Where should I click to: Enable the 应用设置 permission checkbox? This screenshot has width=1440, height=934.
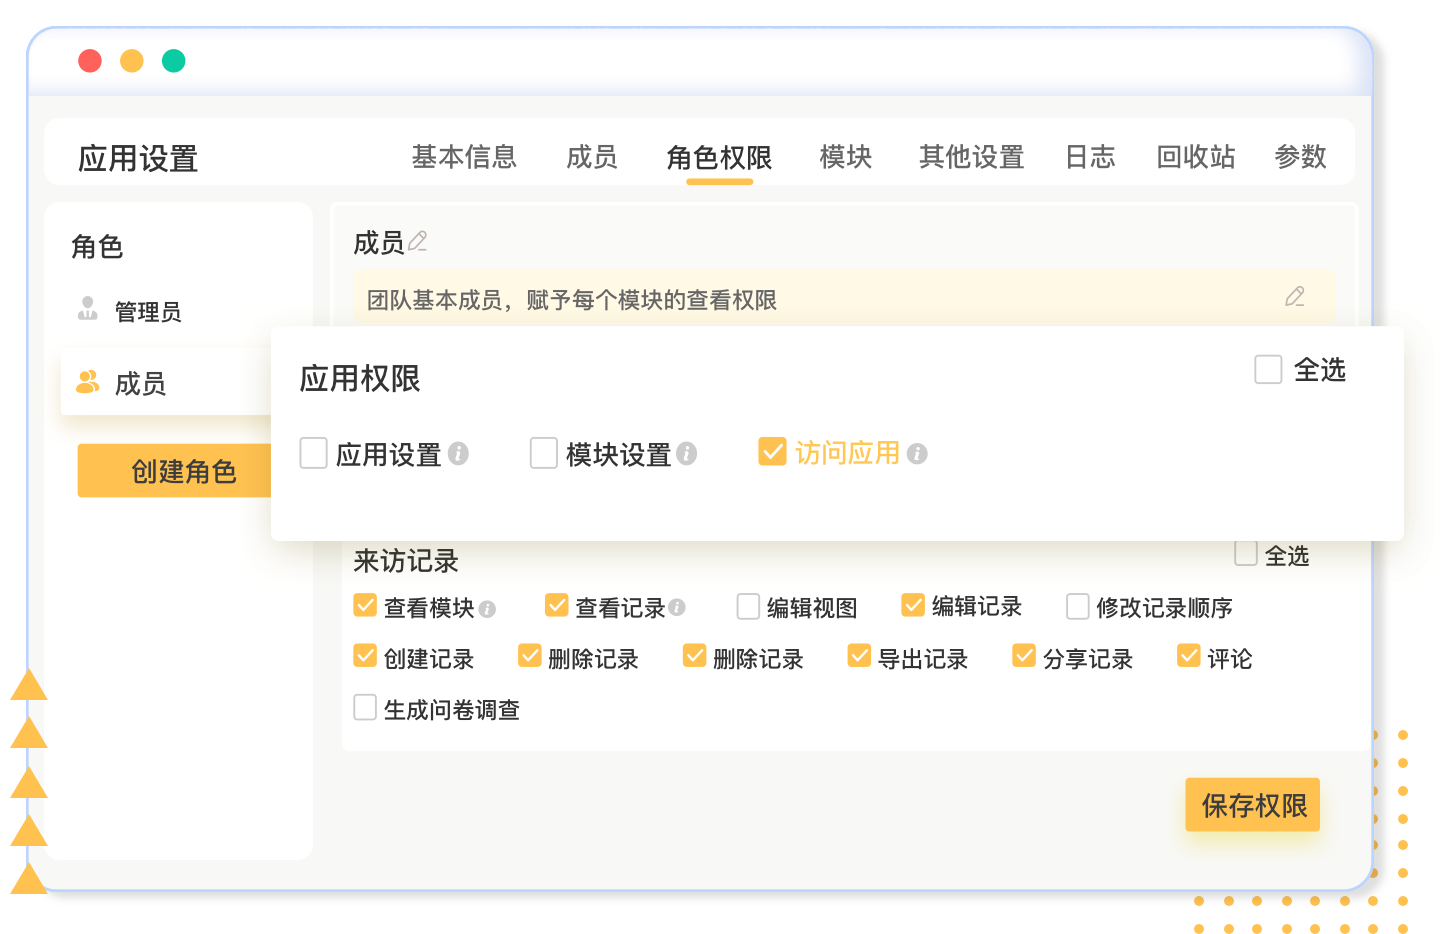[x=314, y=453]
